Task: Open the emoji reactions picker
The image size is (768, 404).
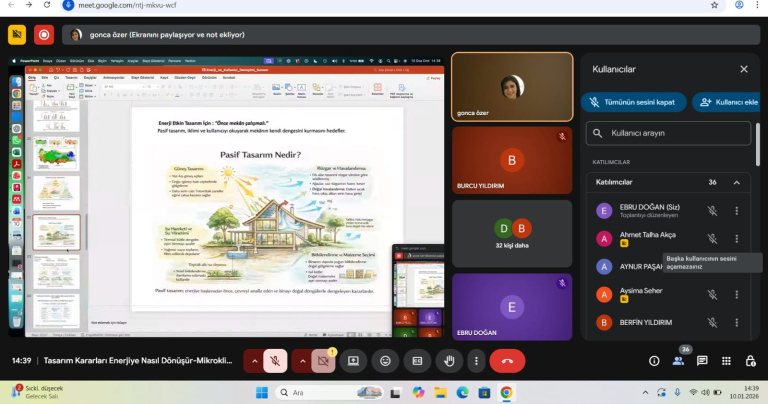Action: coord(385,361)
